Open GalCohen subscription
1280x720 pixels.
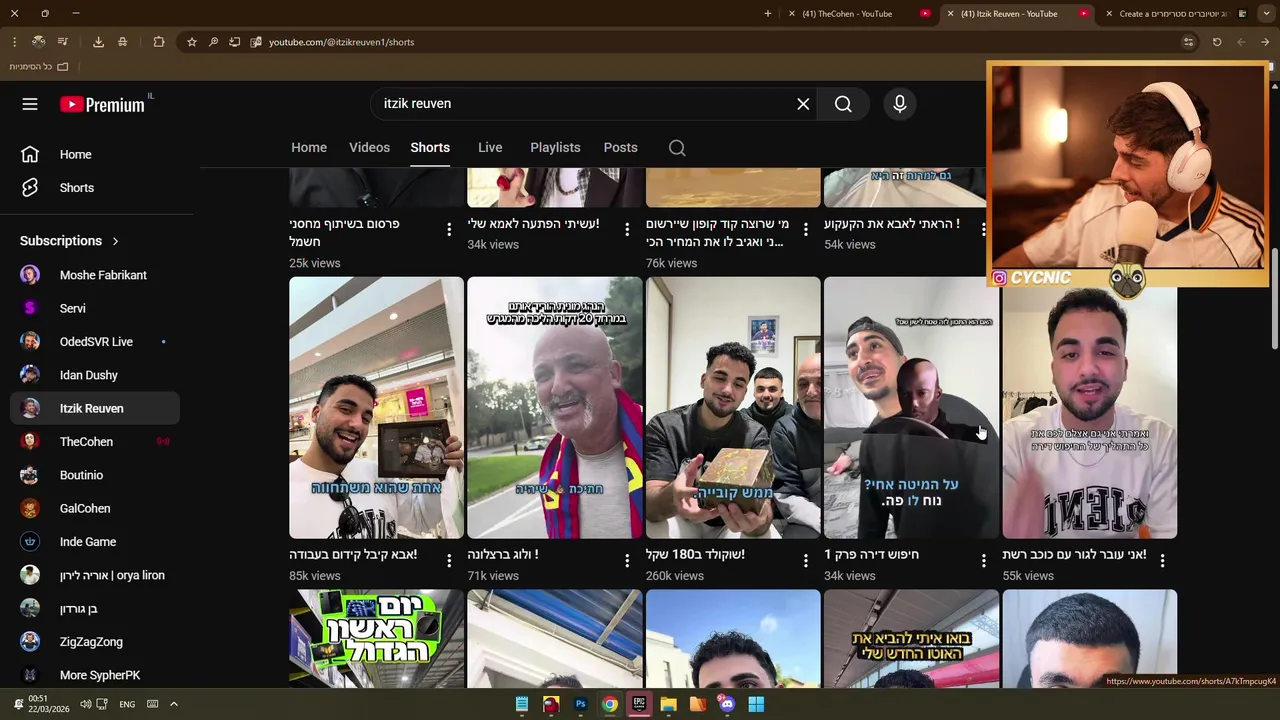click(95, 508)
